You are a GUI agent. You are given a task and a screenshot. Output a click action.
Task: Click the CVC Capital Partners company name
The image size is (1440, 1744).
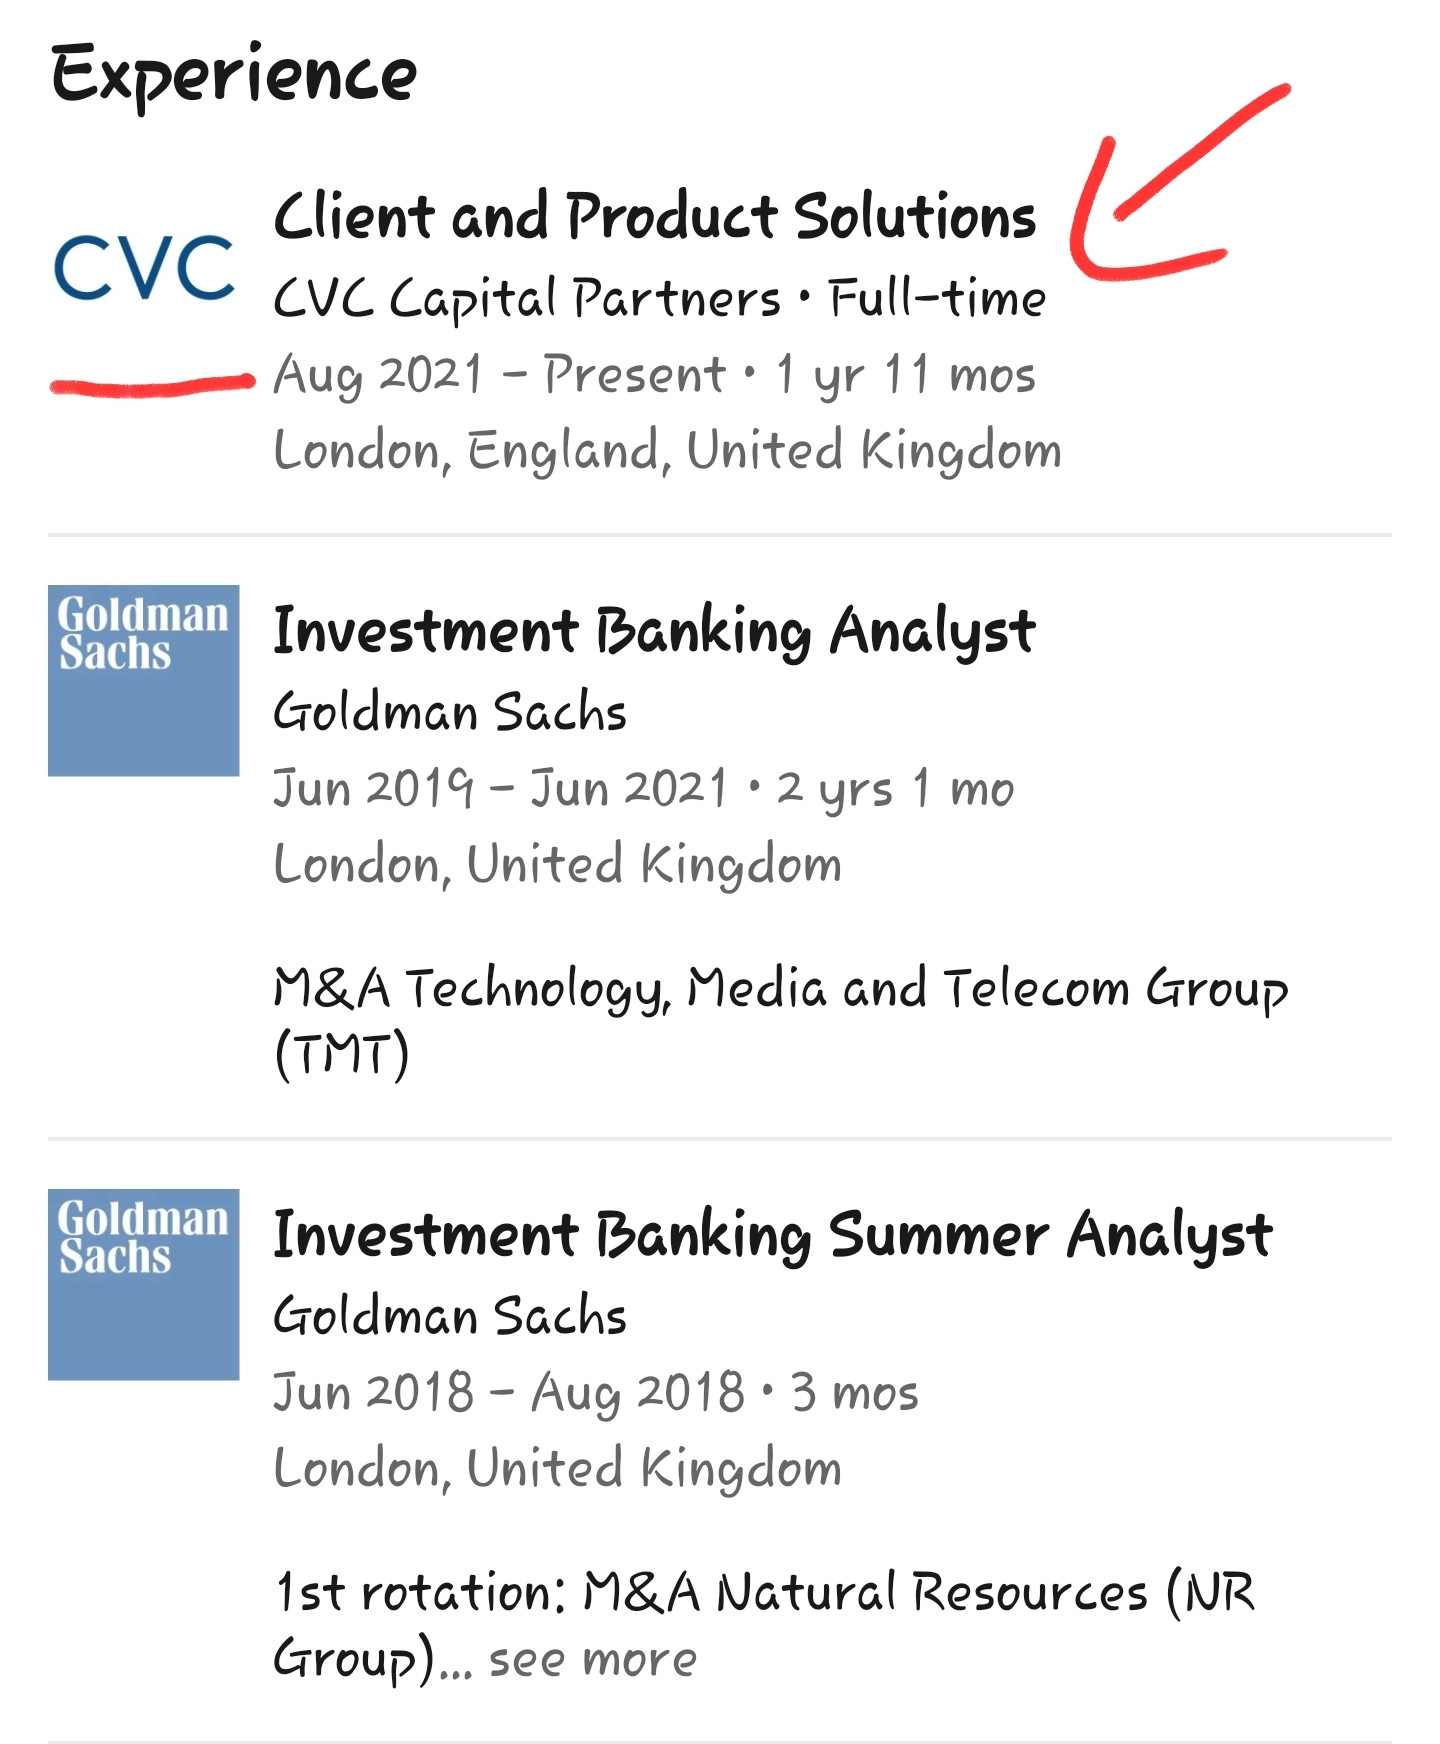(x=527, y=298)
